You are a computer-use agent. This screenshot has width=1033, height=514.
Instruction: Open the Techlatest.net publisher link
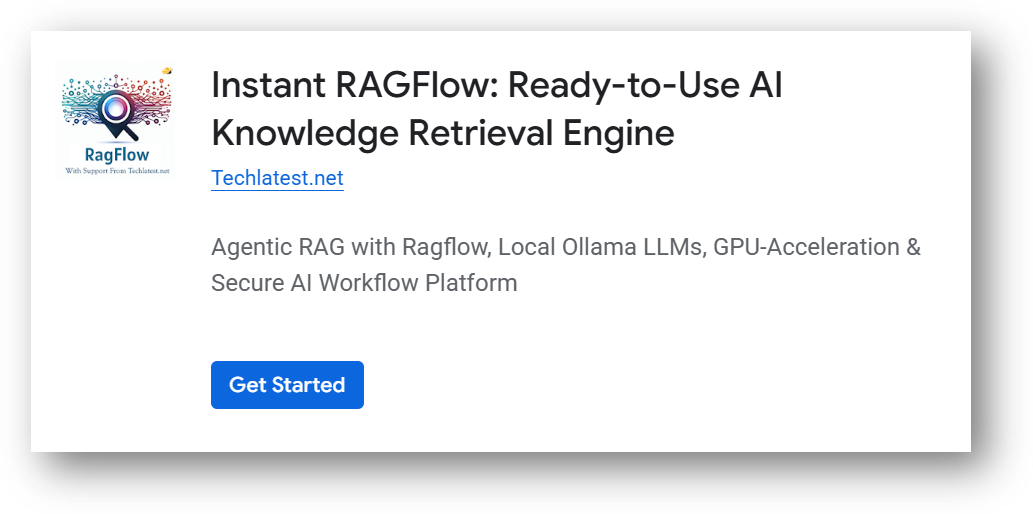[277, 178]
